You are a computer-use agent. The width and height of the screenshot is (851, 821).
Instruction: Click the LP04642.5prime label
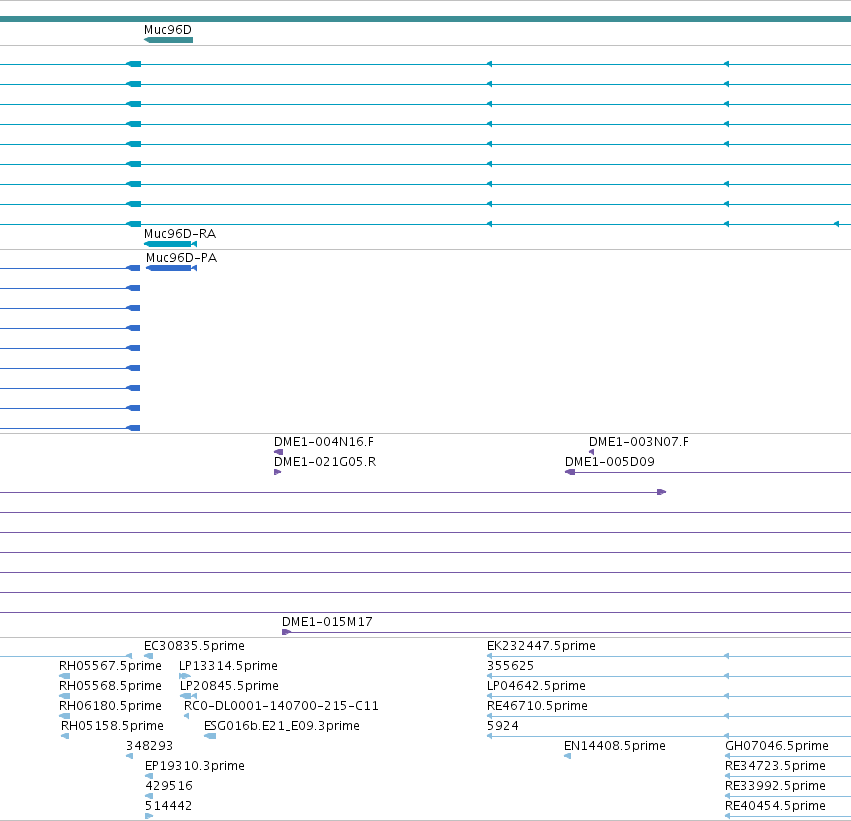tap(536, 686)
